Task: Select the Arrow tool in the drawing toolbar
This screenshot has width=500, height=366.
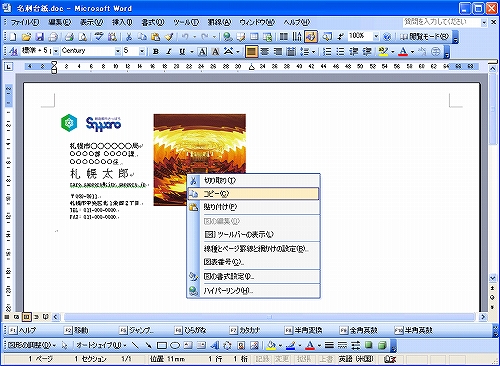Action: click(x=148, y=345)
